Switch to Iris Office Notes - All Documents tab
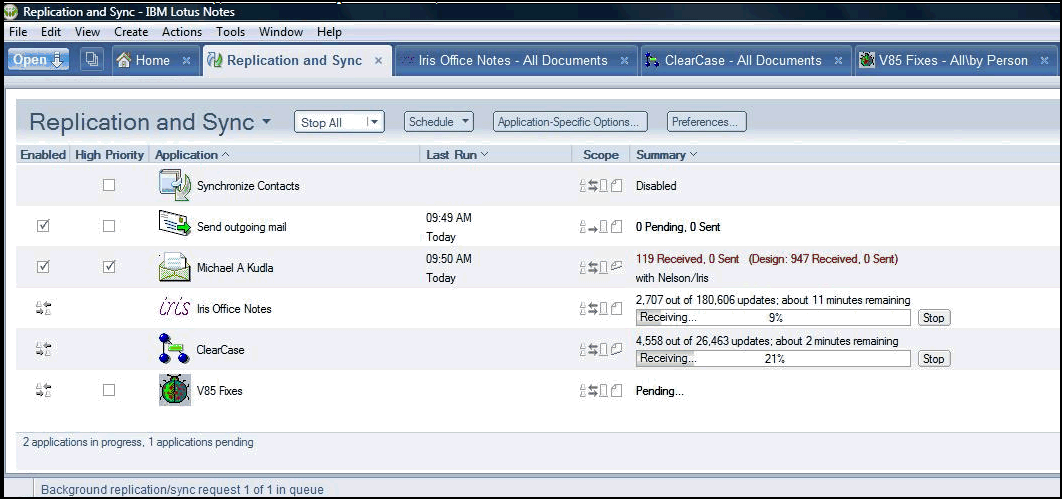1062x499 pixels. 516,60
